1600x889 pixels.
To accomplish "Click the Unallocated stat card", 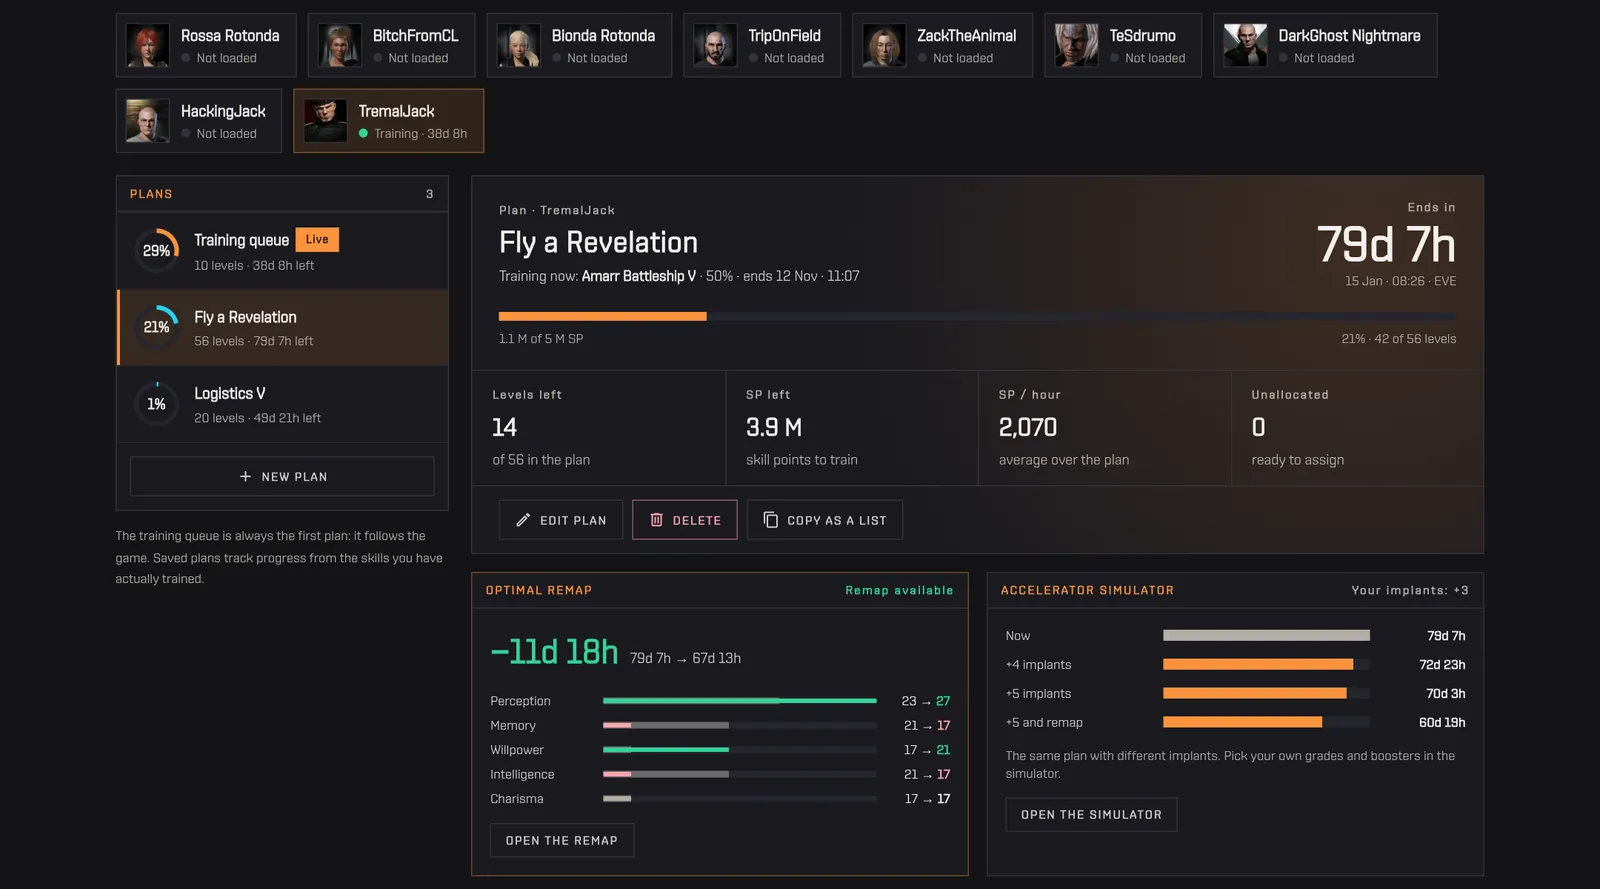I will point(1357,429).
